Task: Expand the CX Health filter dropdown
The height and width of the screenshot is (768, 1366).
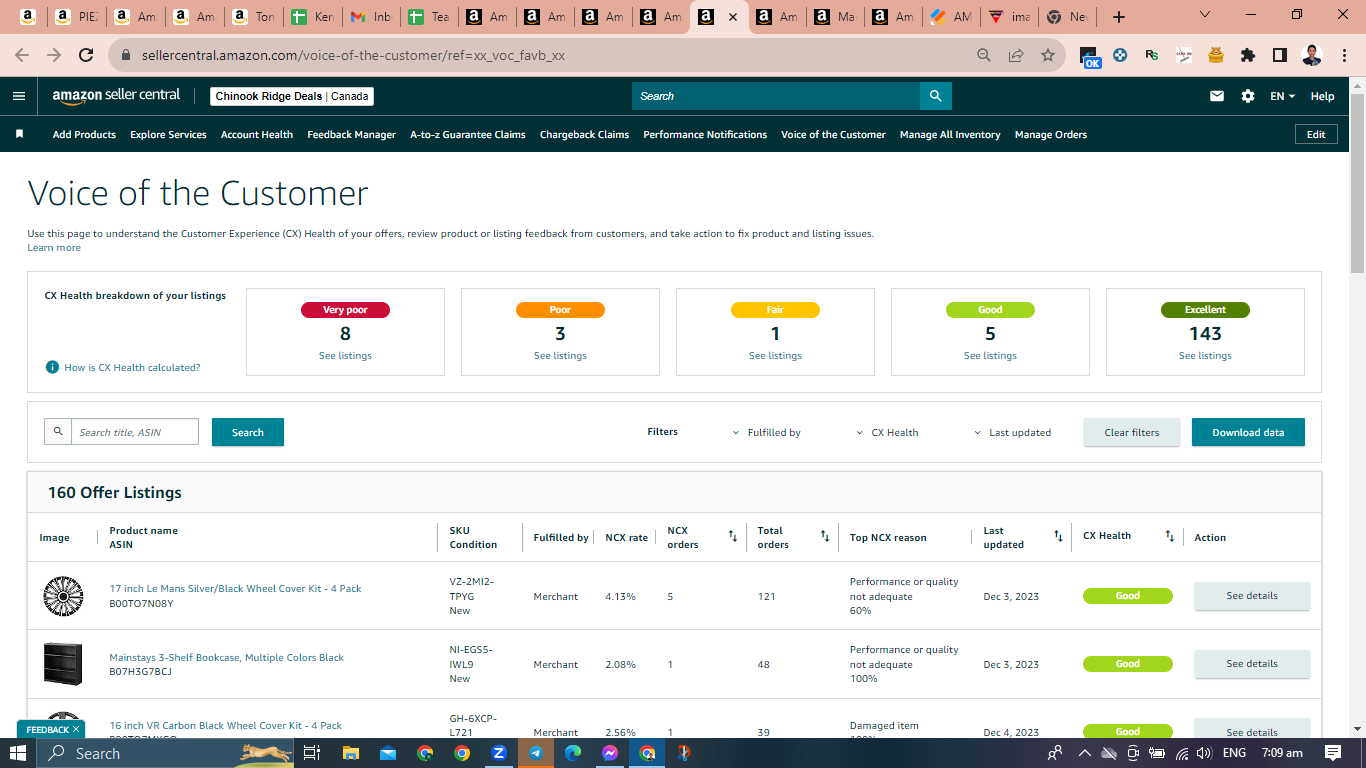Action: pos(888,433)
